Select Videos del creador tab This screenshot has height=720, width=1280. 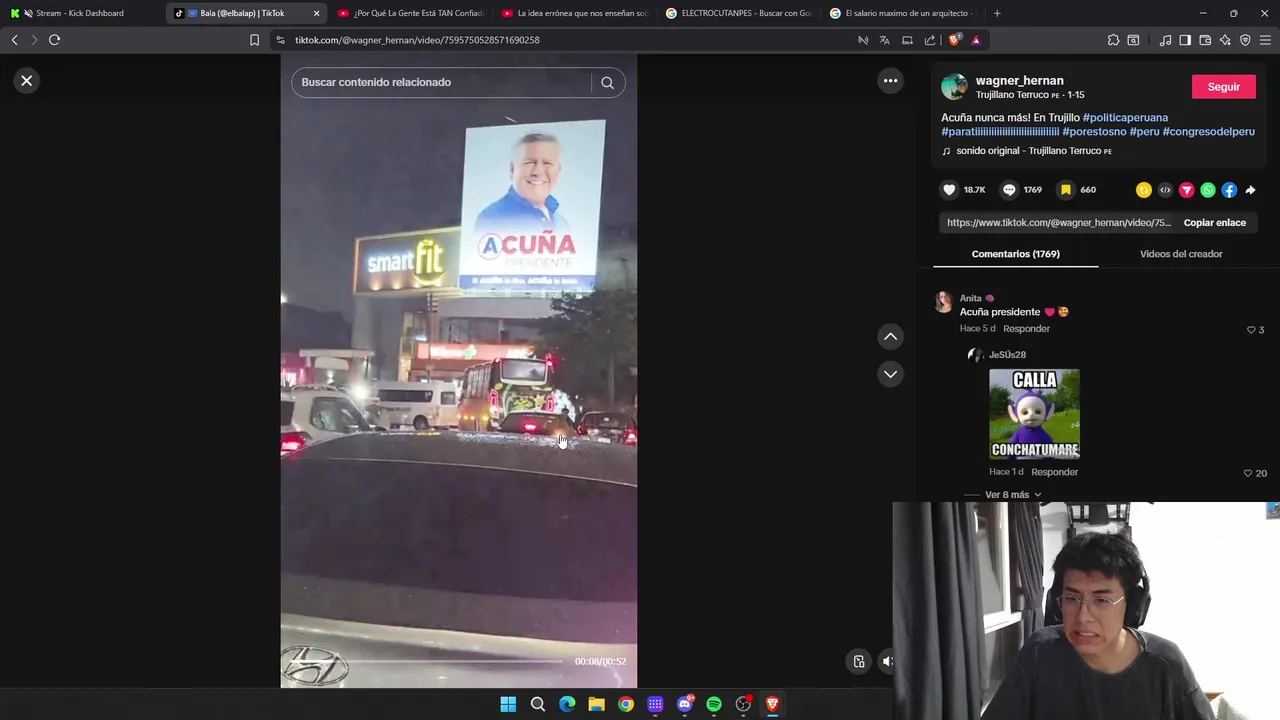(1181, 254)
